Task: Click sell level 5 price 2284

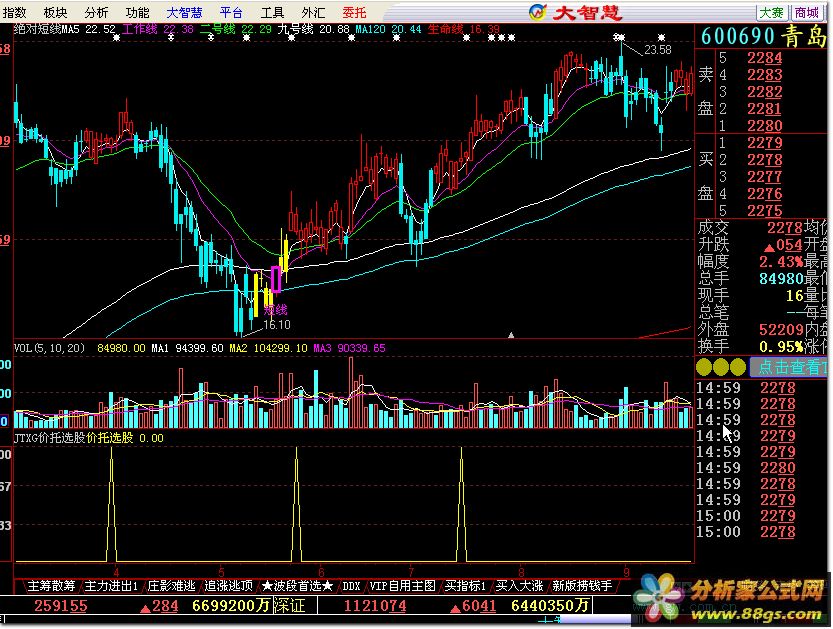Action: [x=764, y=58]
